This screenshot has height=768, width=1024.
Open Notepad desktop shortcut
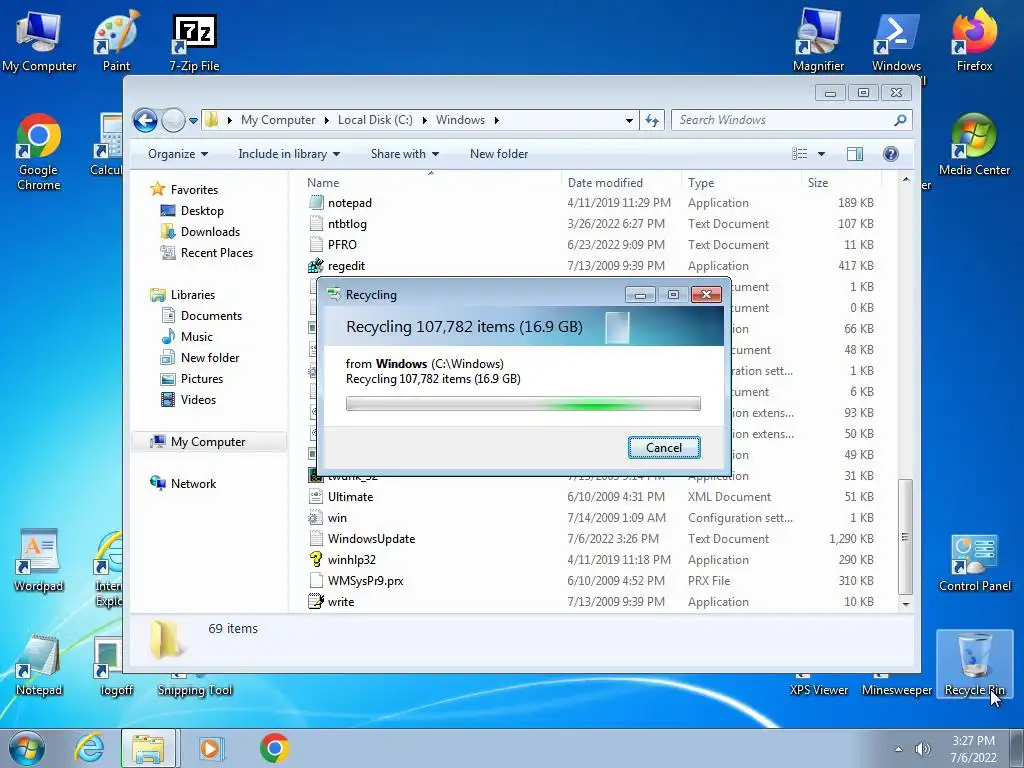[39, 665]
